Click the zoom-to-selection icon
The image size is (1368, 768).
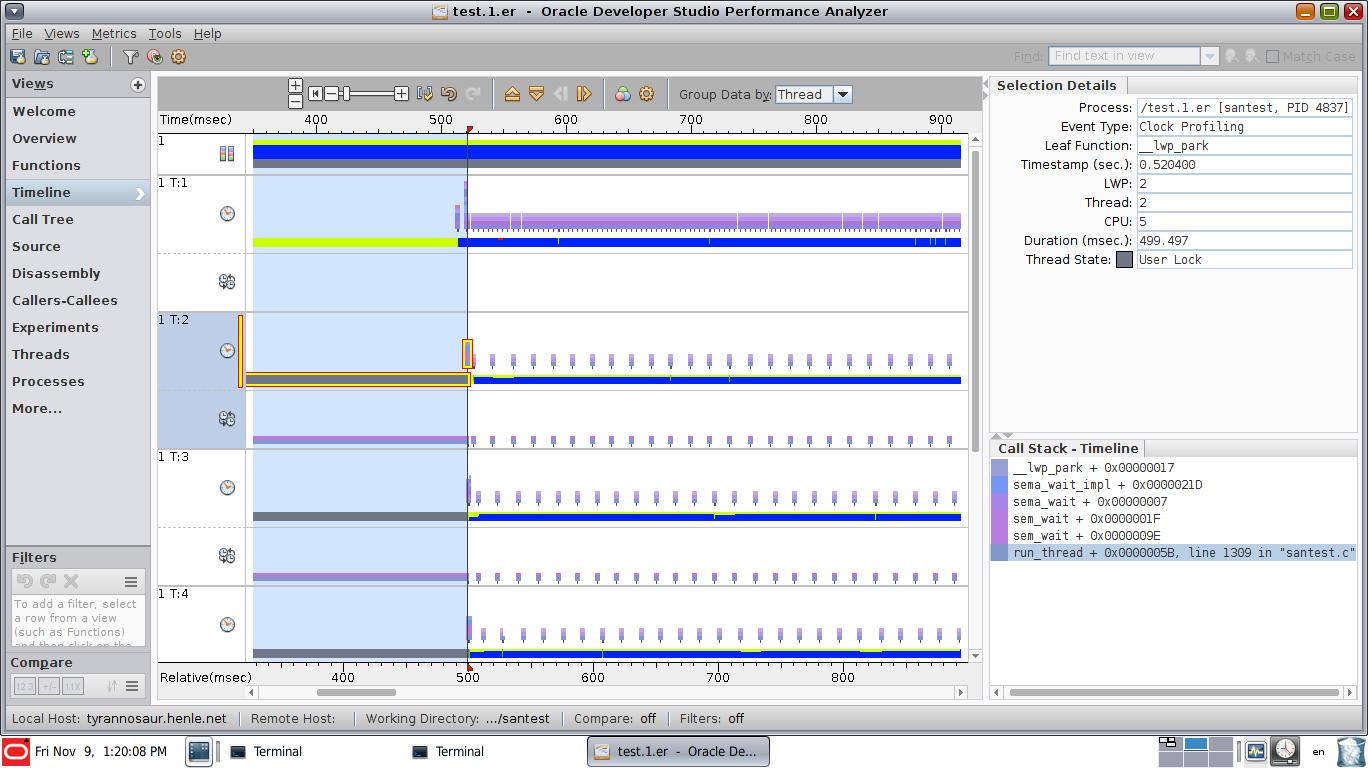pos(425,94)
